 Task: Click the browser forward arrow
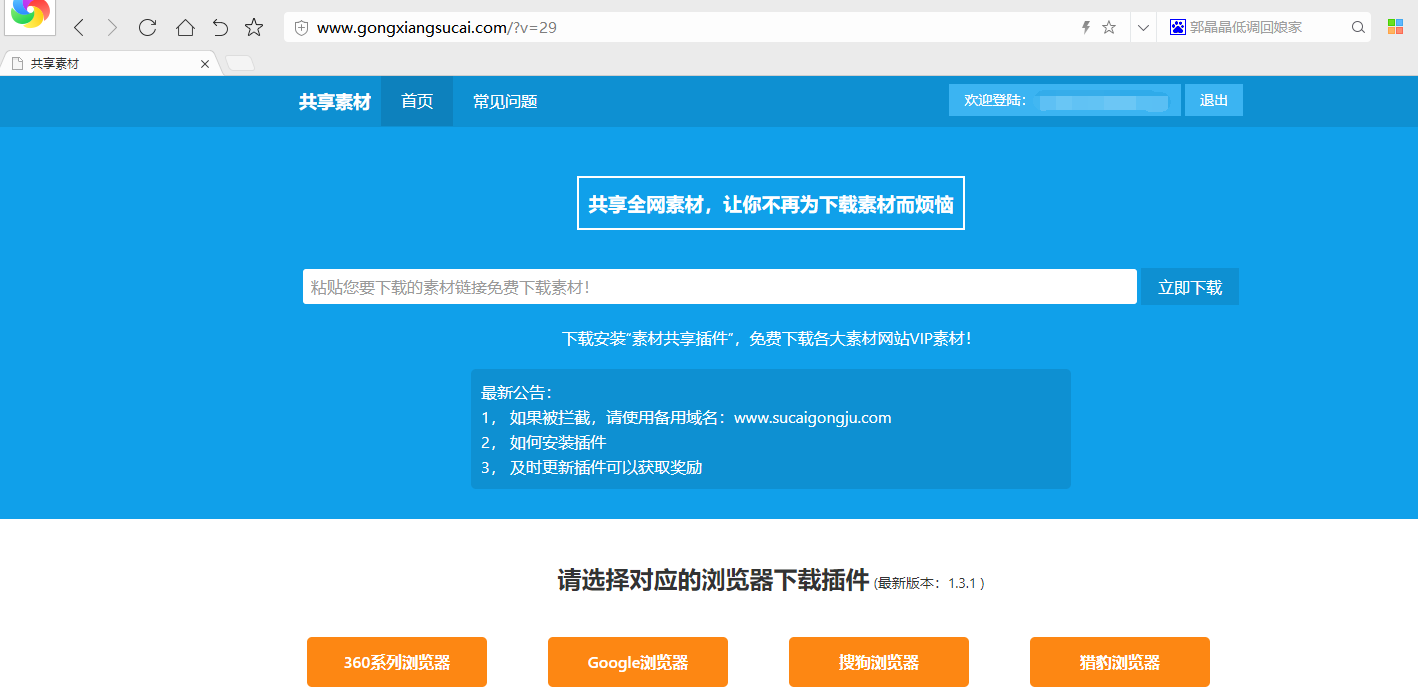112,28
